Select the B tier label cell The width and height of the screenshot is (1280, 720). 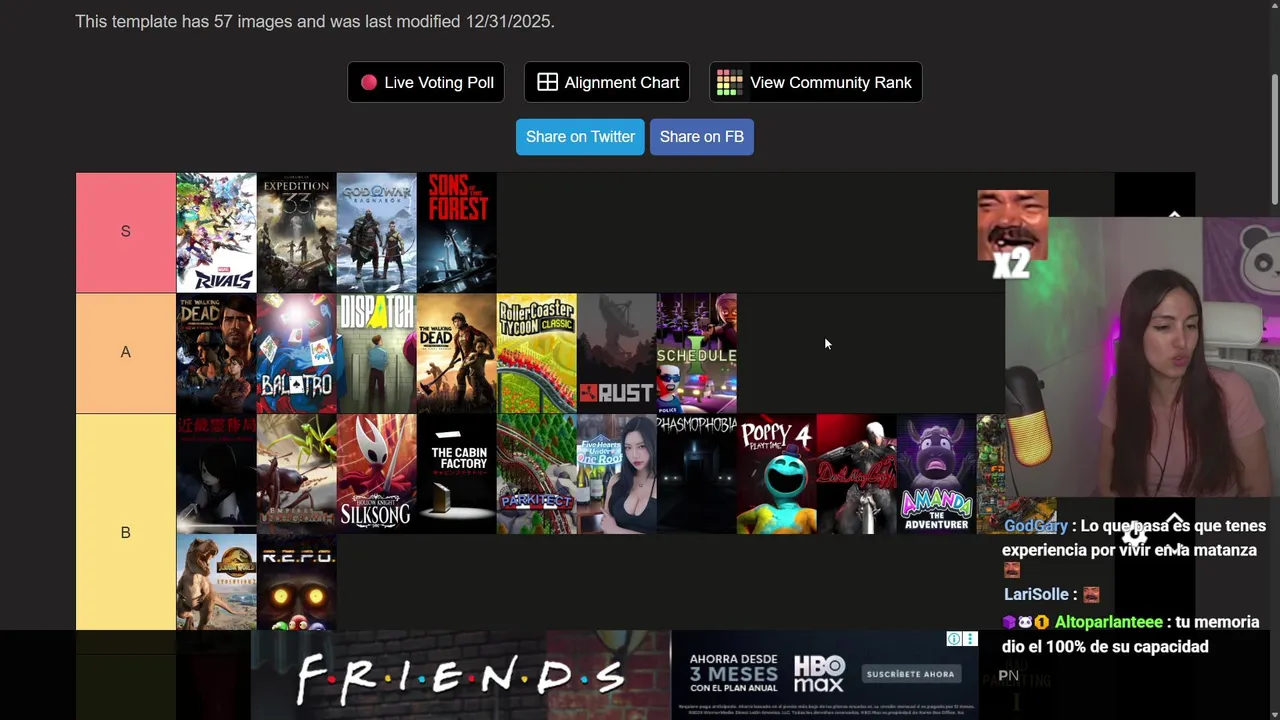click(x=126, y=532)
